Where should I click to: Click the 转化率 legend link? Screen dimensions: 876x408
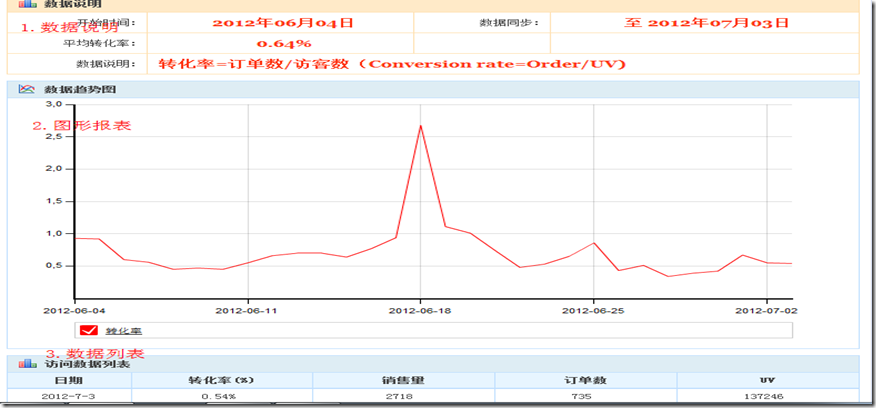click(x=123, y=331)
